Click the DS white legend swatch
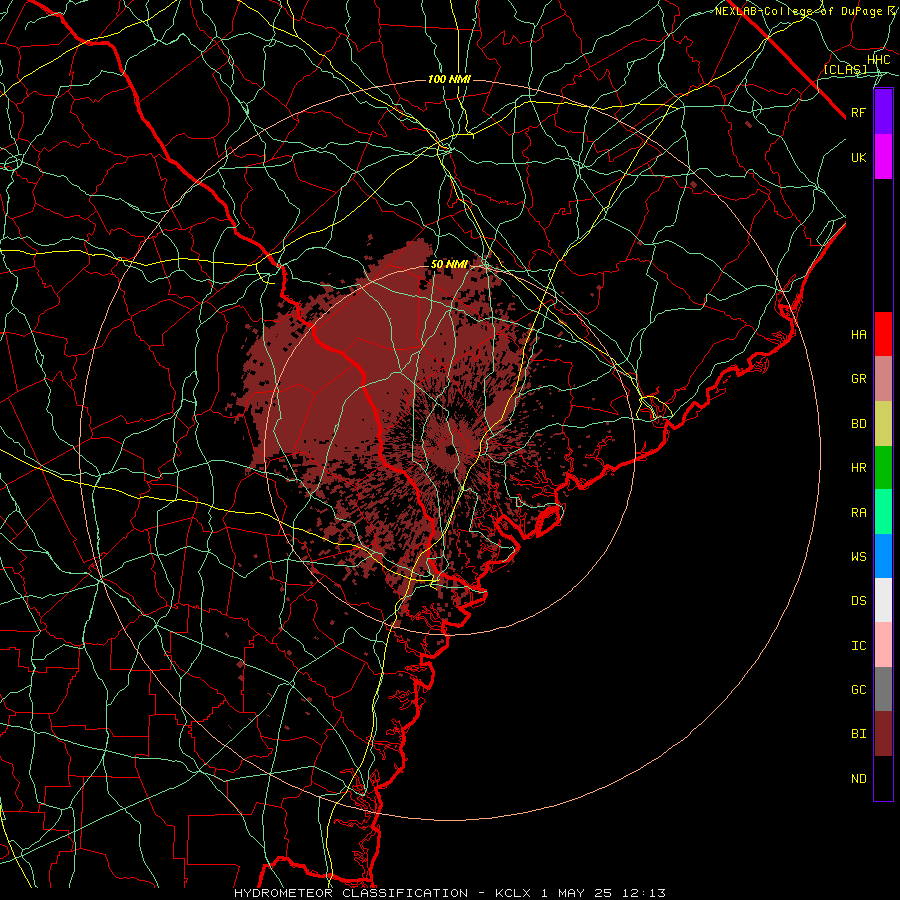 [x=883, y=600]
